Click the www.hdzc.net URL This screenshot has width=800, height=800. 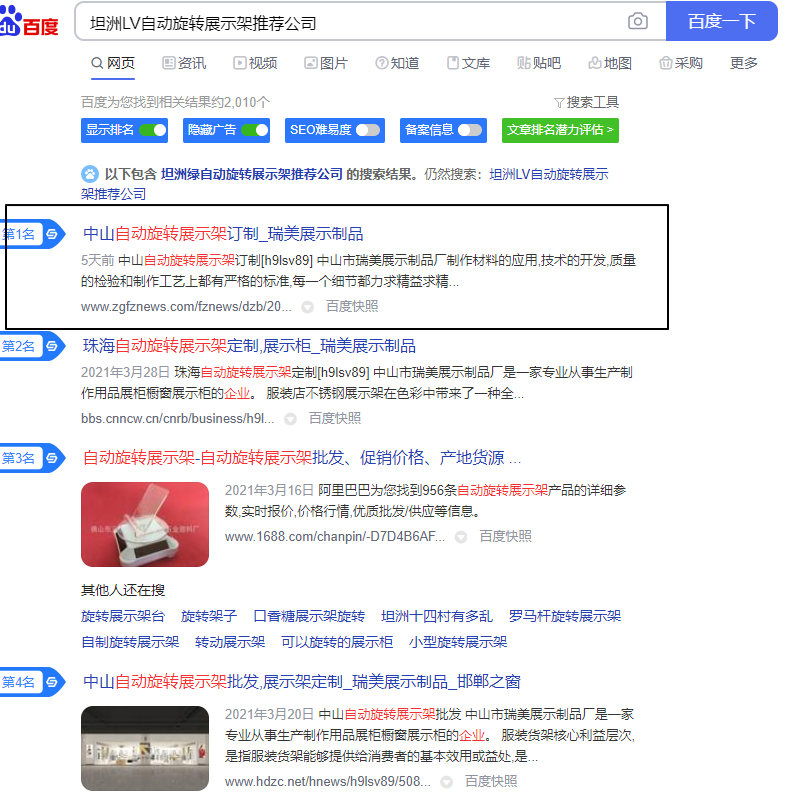tap(328, 781)
